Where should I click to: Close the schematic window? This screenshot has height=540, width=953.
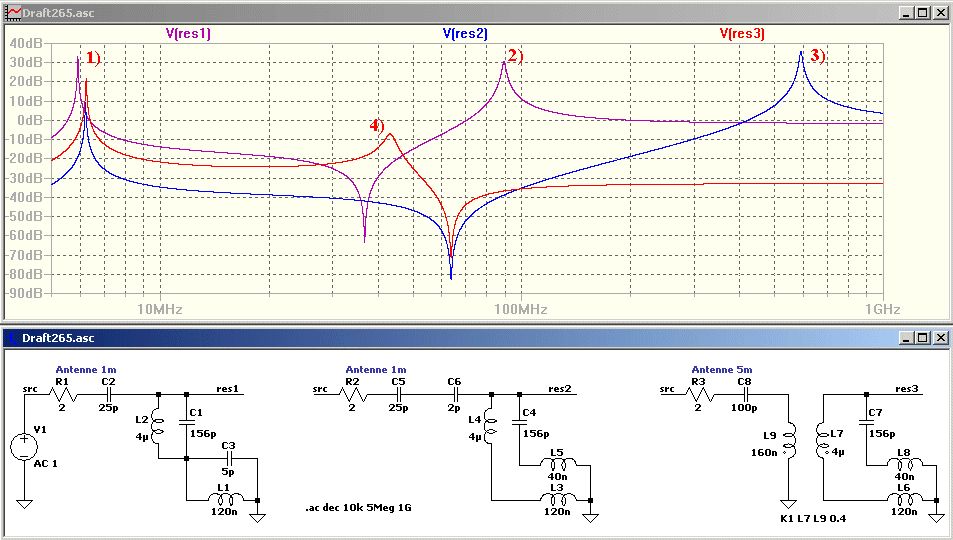click(x=940, y=338)
